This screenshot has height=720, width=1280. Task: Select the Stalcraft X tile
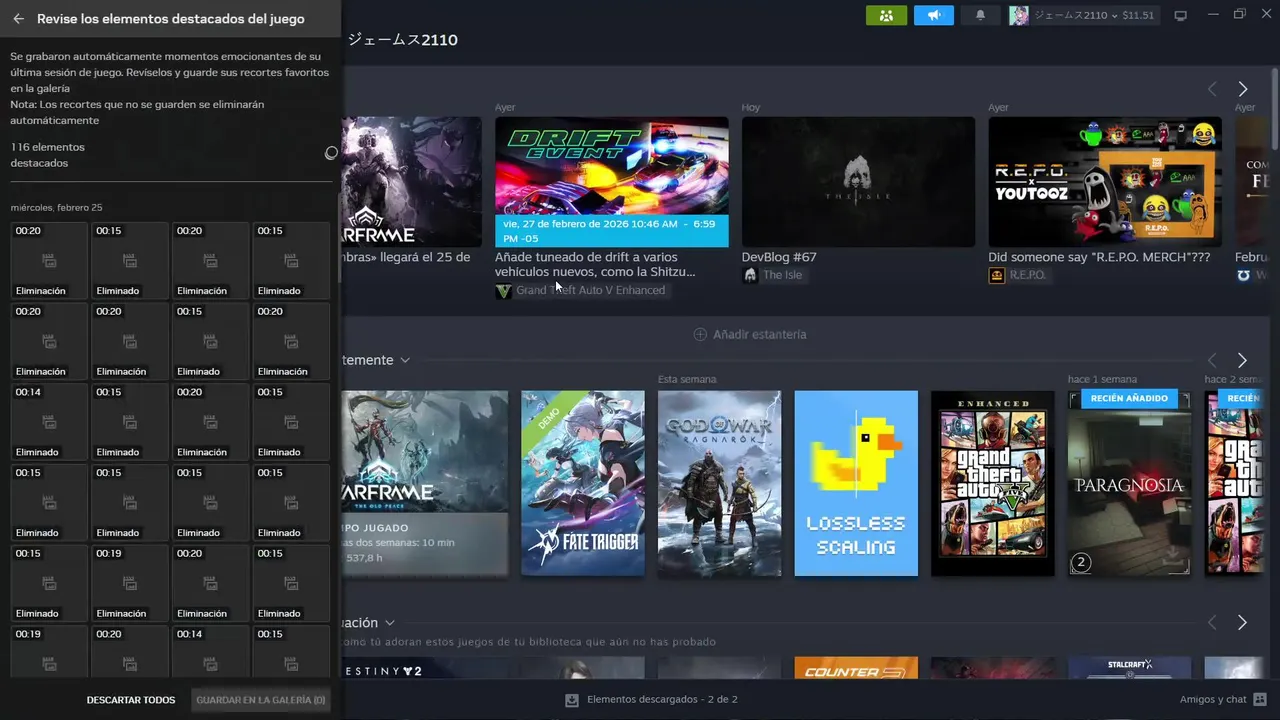pos(1129,668)
